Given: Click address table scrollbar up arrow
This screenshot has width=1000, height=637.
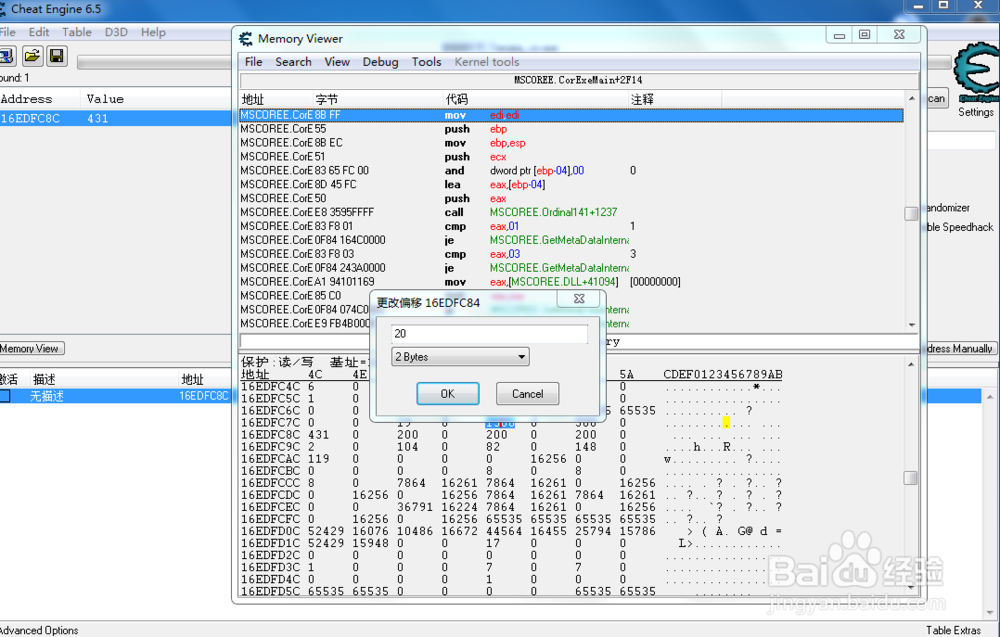Looking at the screenshot, I should click(x=990, y=397).
